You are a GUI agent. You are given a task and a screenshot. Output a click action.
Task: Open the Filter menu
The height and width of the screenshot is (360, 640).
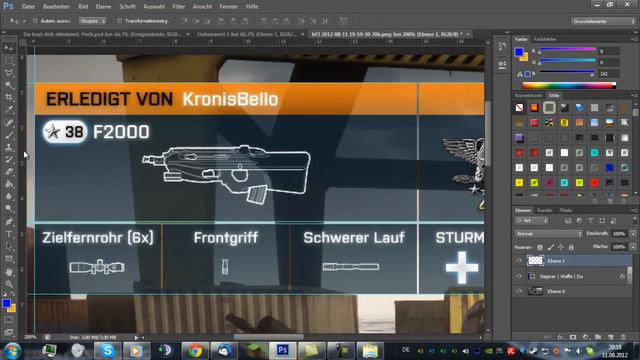[x=178, y=7]
